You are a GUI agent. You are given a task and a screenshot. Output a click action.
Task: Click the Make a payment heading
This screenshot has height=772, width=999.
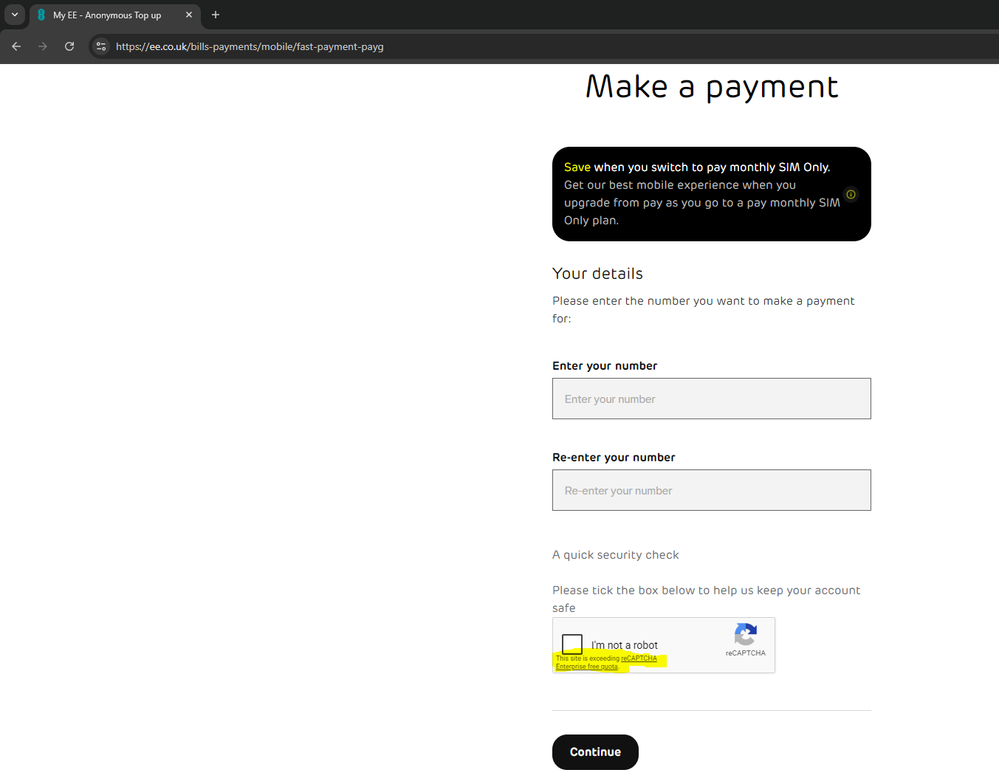(x=712, y=87)
